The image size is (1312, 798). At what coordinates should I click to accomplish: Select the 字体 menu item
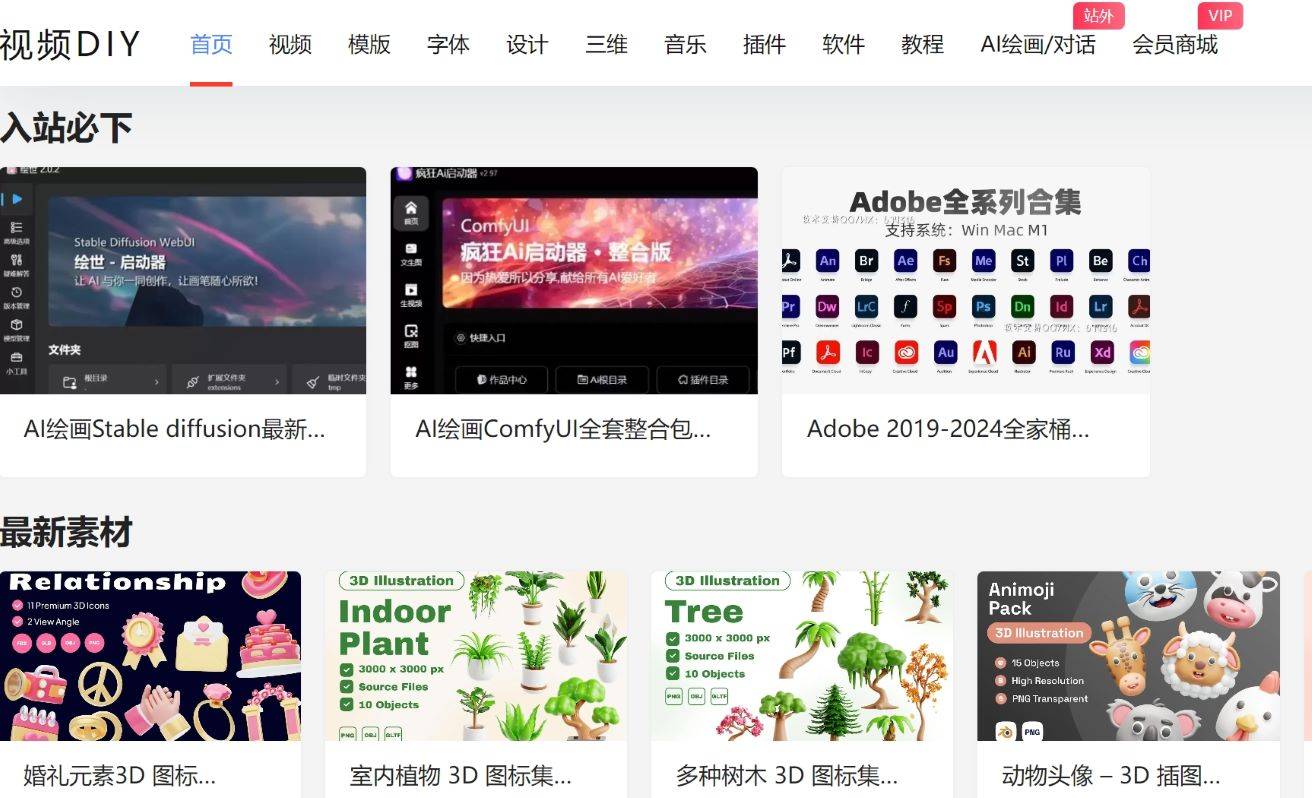(448, 44)
